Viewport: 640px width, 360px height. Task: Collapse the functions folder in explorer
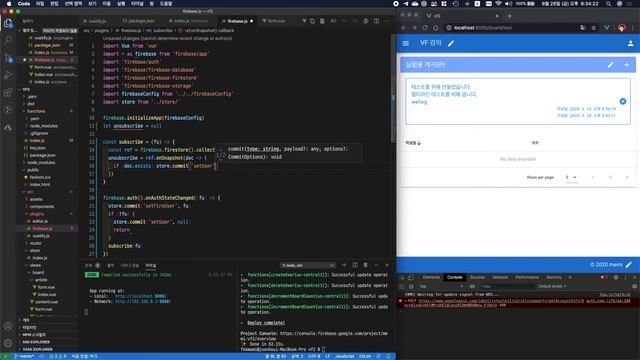(x=36, y=111)
